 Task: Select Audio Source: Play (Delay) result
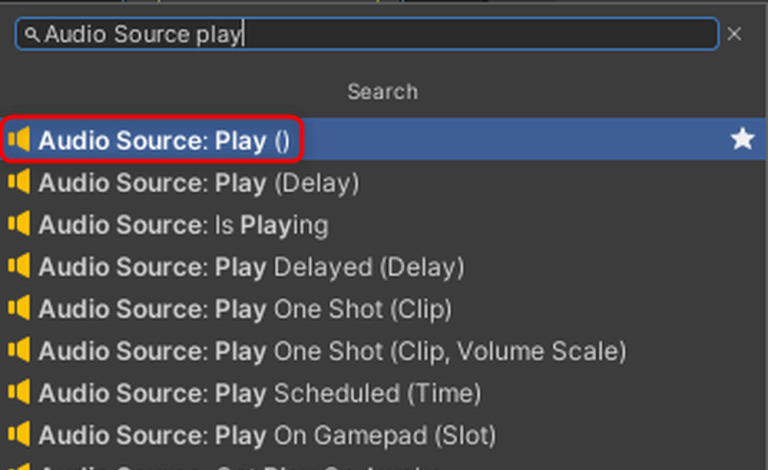click(x=198, y=183)
